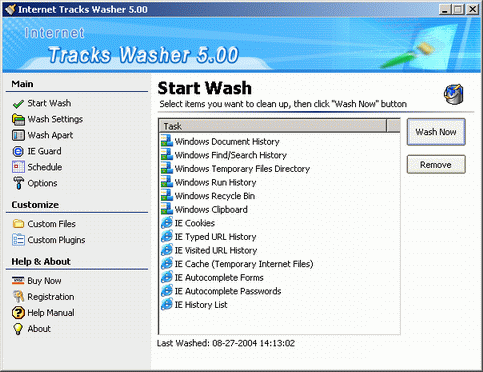The image size is (483, 372).
Task: Click the IE Autocomplete Forms icon
Action: [167, 277]
